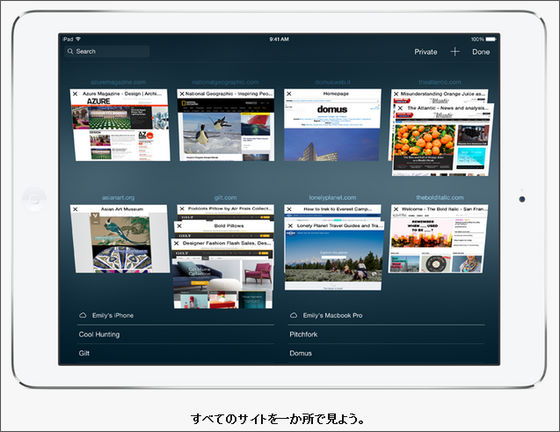Screen dimensions: 560x432
Task: Select the Asian Art Museum thumbnail
Action: [120, 239]
